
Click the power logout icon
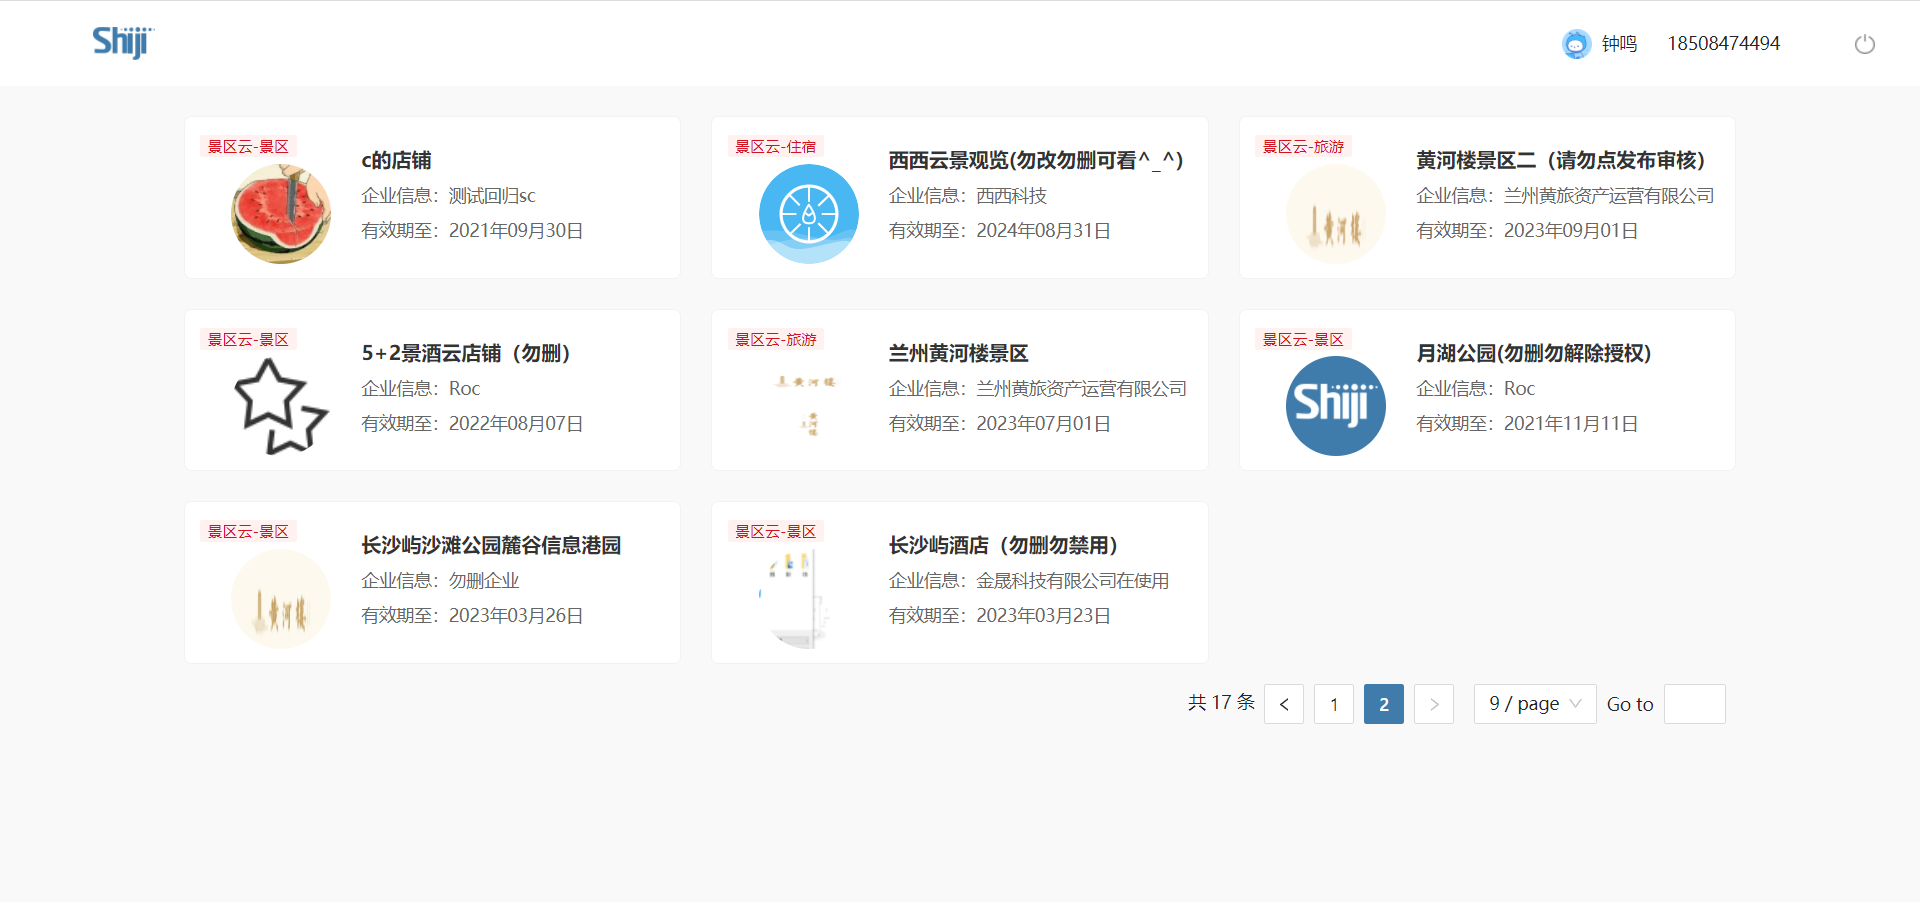click(x=1864, y=44)
